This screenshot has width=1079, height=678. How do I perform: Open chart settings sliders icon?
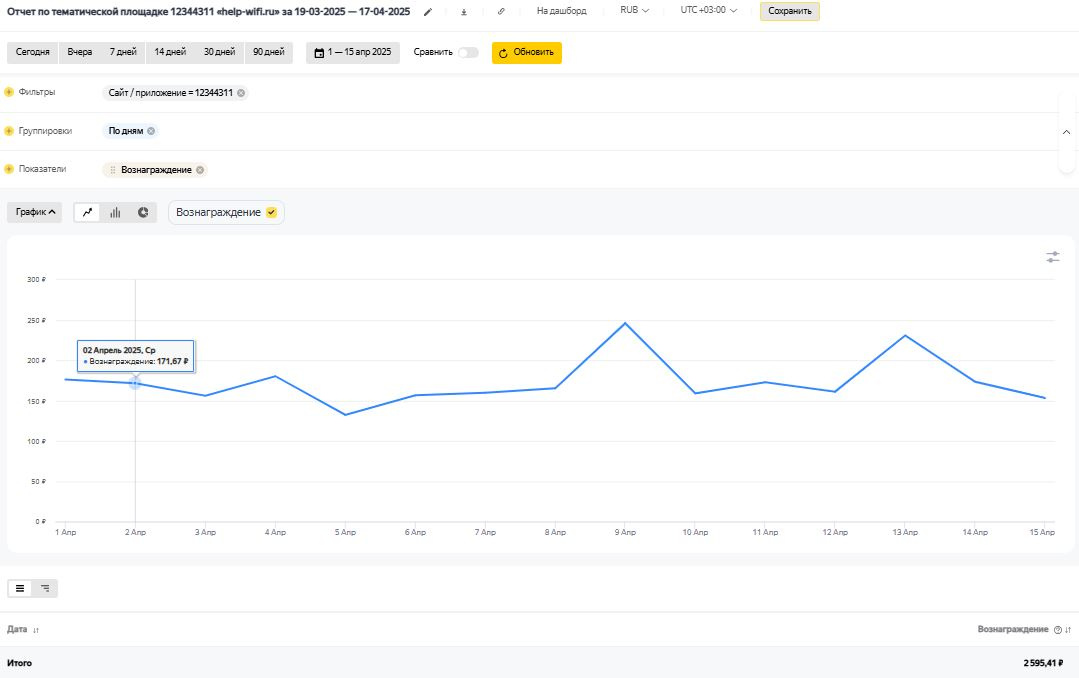(x=1052, y=257)
